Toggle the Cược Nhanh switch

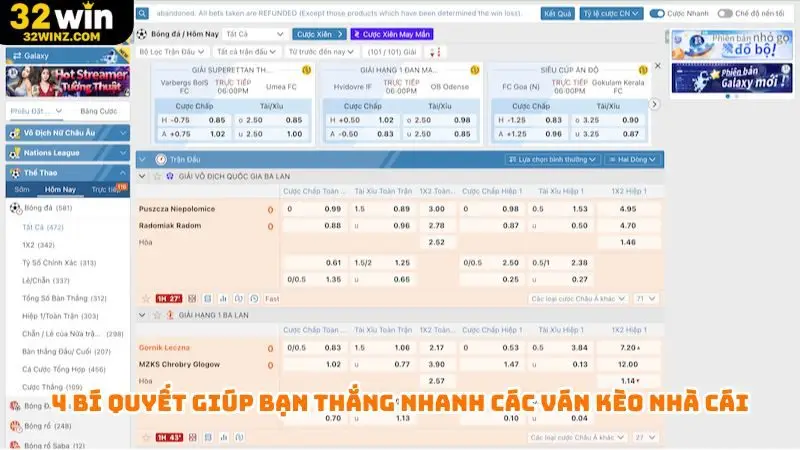[657, 13]
